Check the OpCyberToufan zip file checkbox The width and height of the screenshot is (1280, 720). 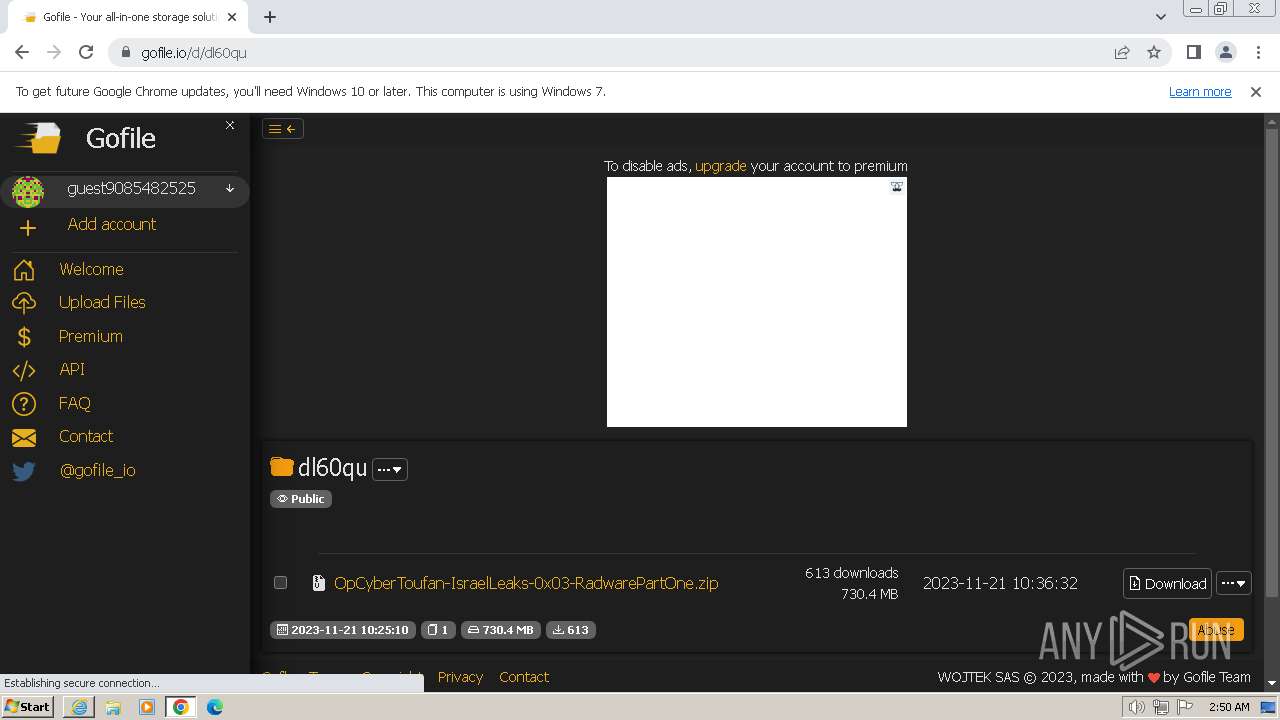click(x=280, y=583)
